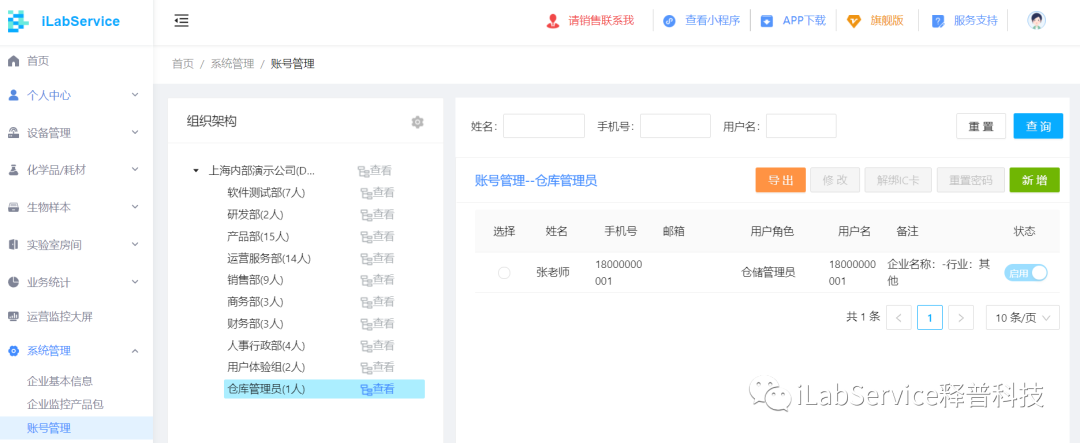Screen dimensions: 1080x443
Task: Click the iLabService logo icon
Action: click(18, 21)
